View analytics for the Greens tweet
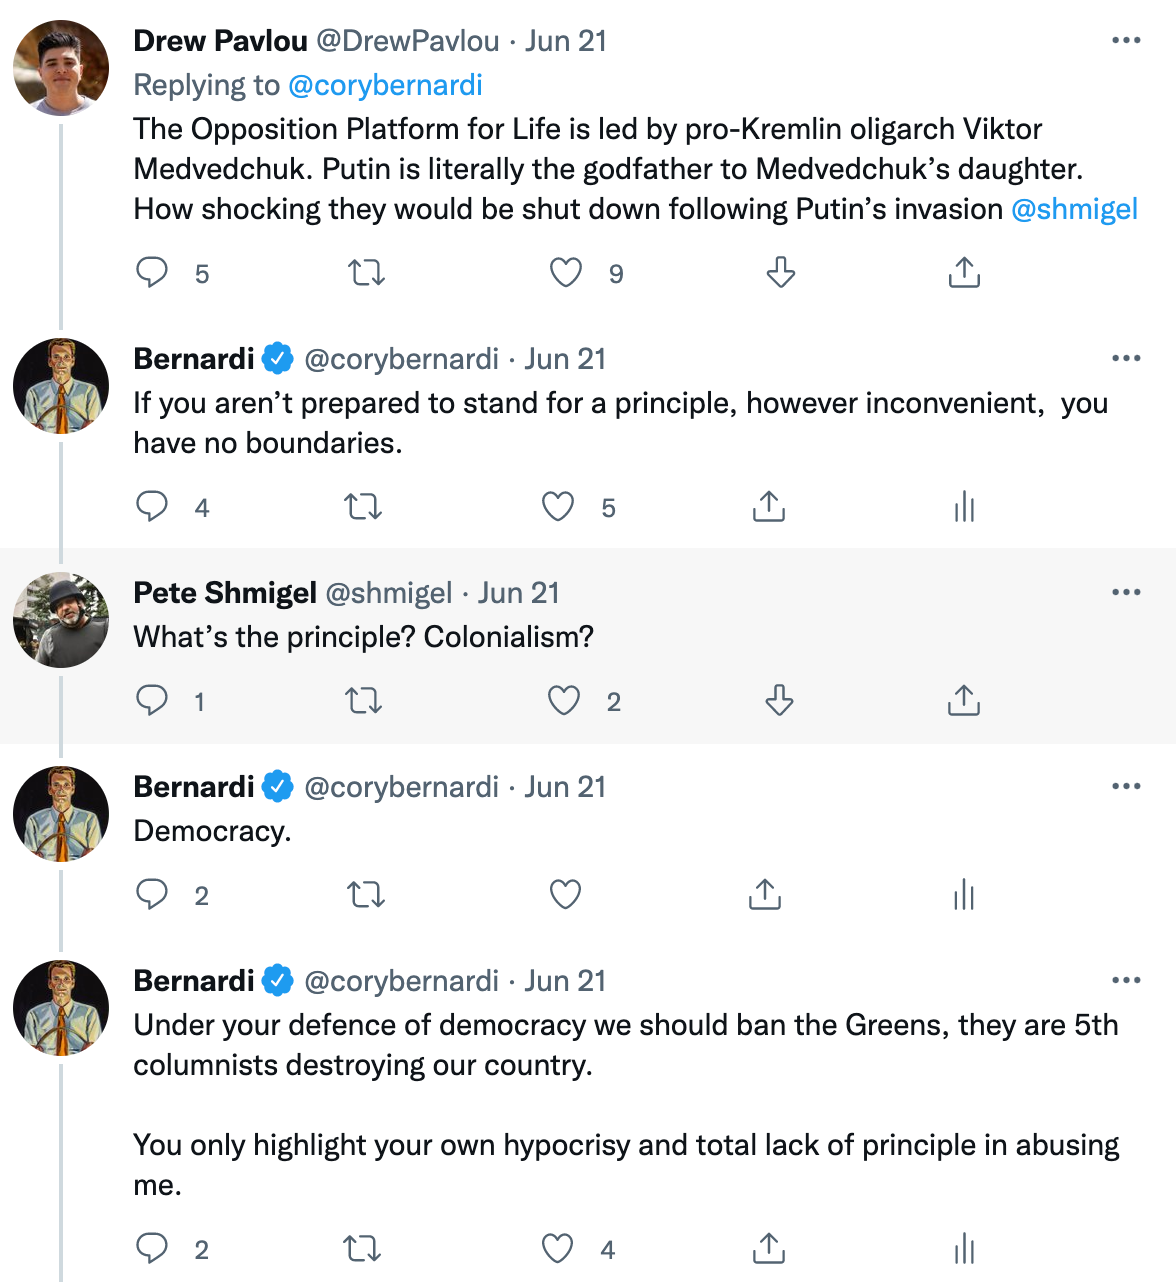The width and height of the screenshot is (1176, 1282). 964,1248
